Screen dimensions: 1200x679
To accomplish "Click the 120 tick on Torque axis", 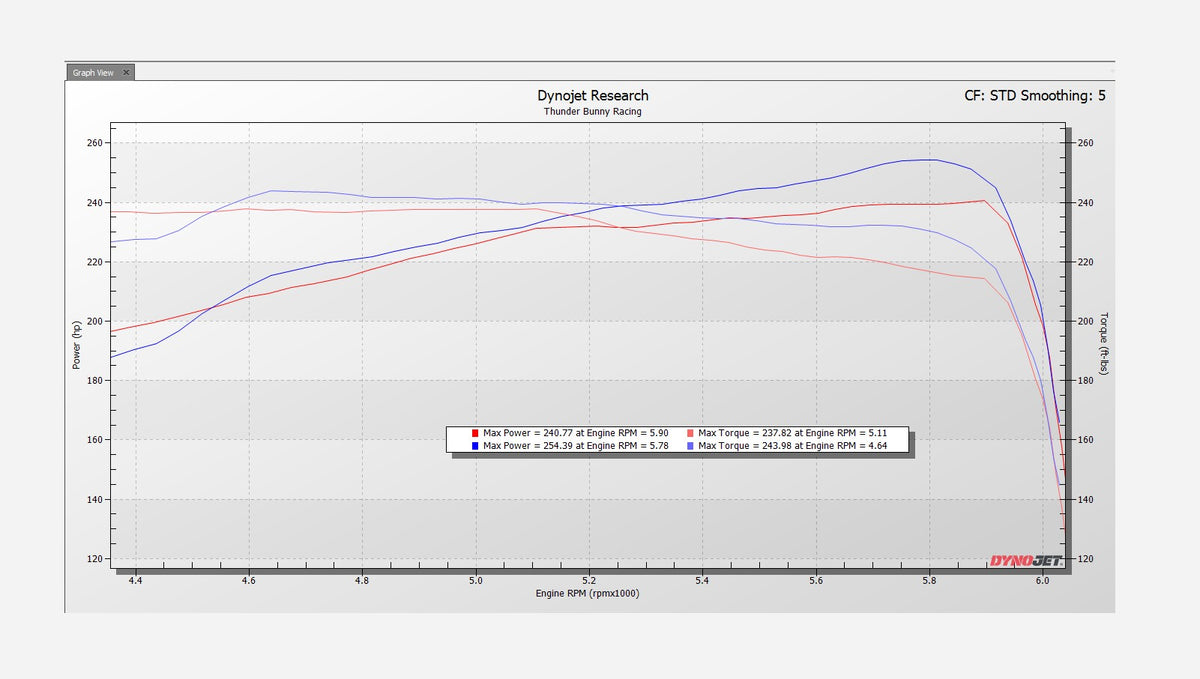I will tap(1085, 559).
